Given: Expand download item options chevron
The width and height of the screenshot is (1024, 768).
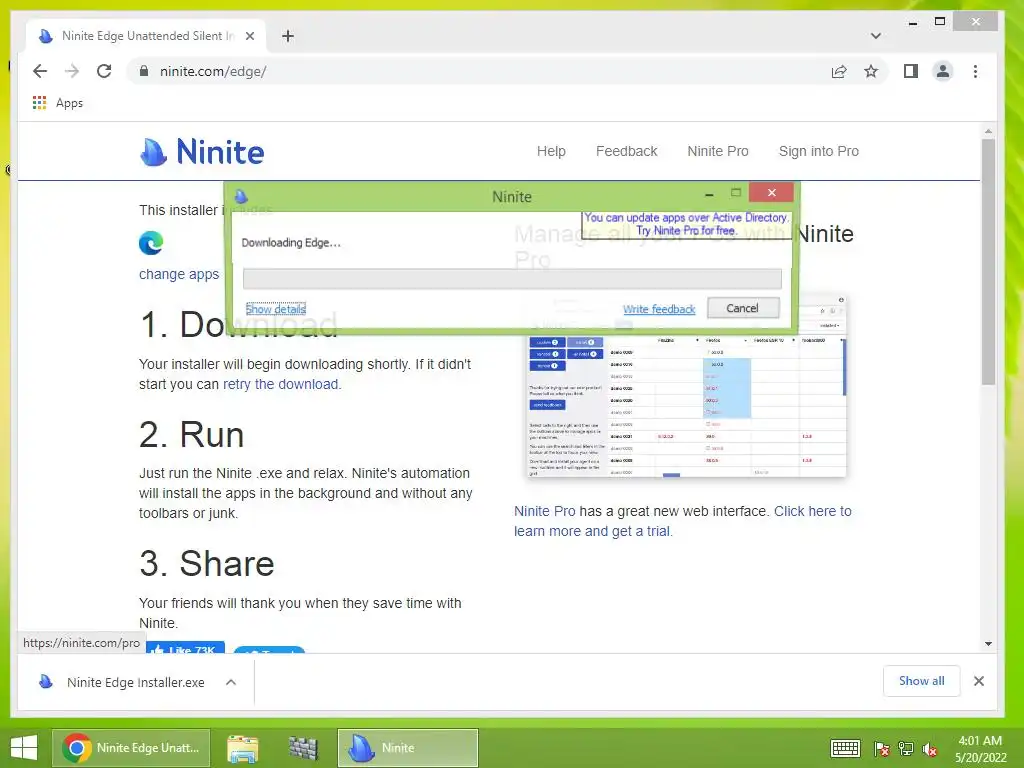Looking at the screenshot, I should point(231,682).
